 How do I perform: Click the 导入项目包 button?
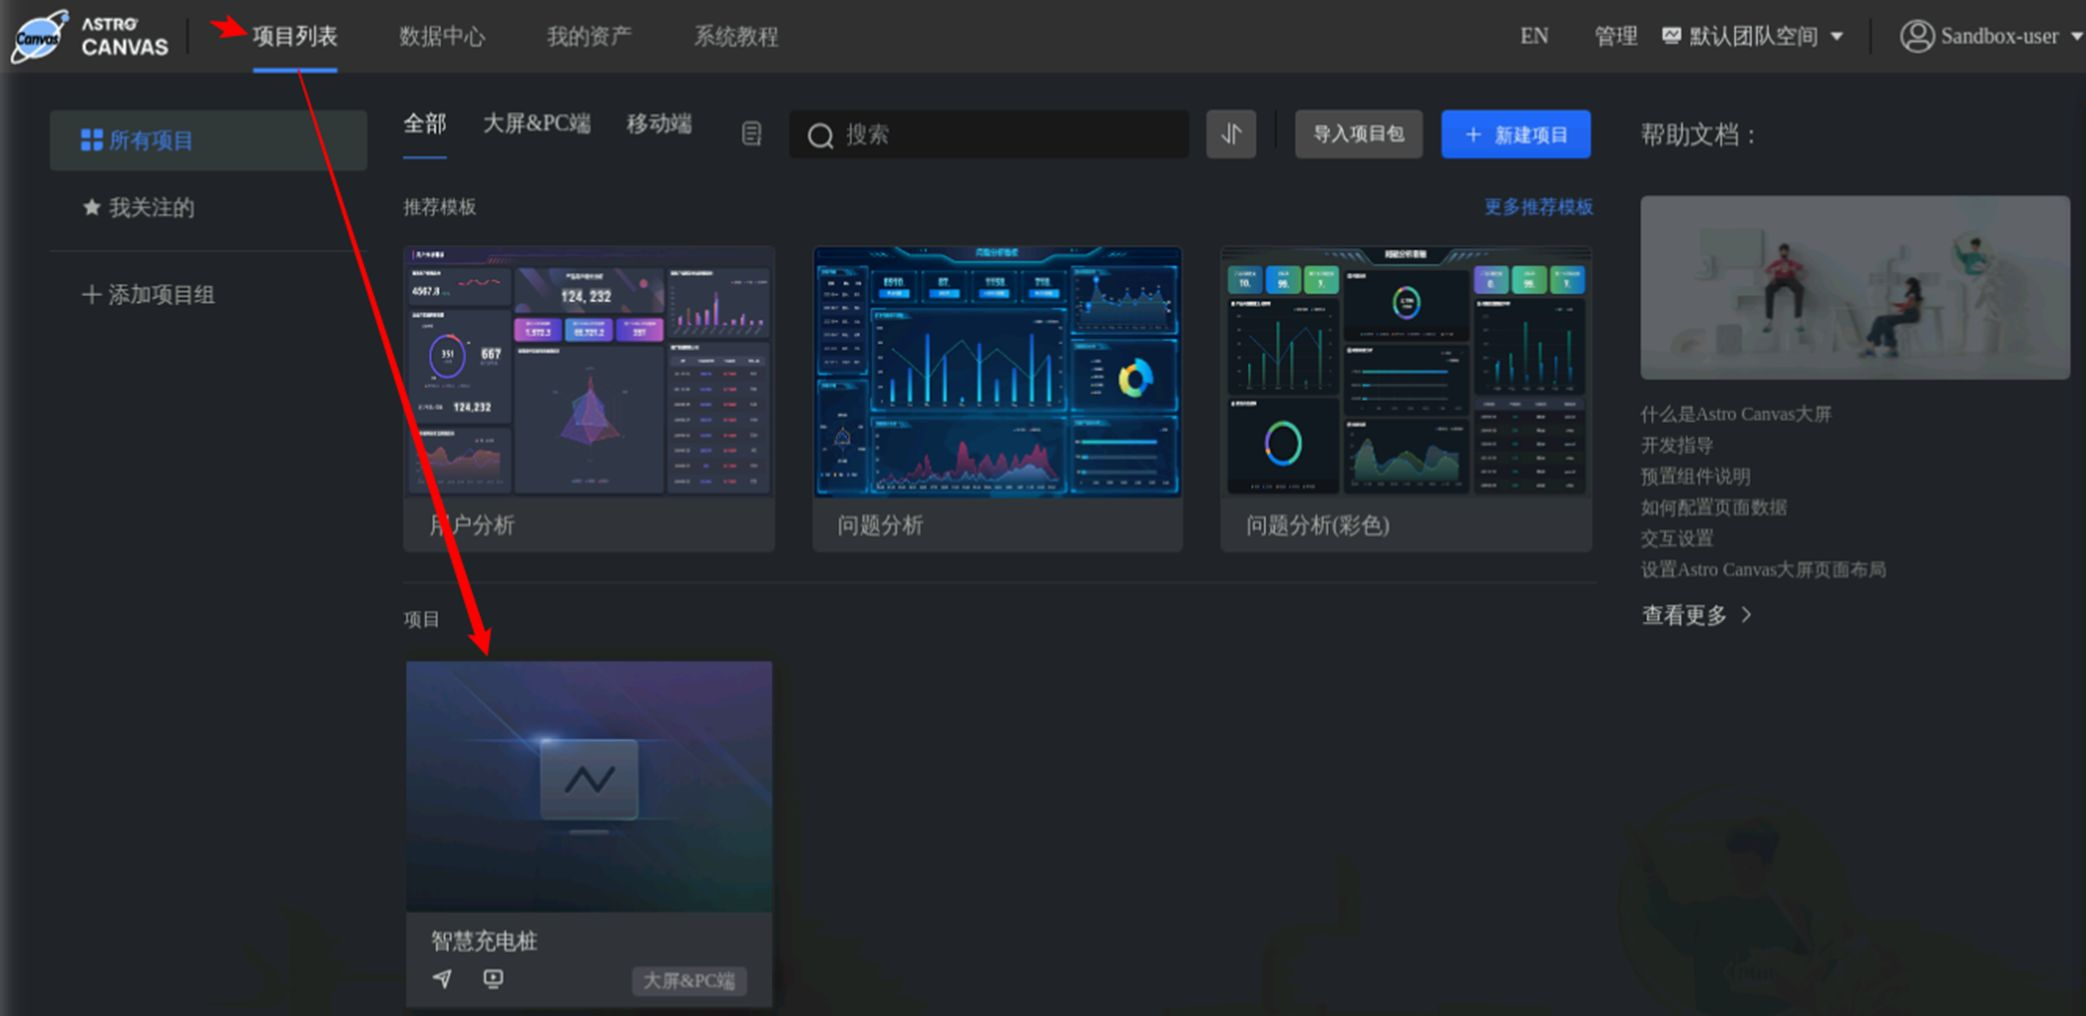[1358, 134]
